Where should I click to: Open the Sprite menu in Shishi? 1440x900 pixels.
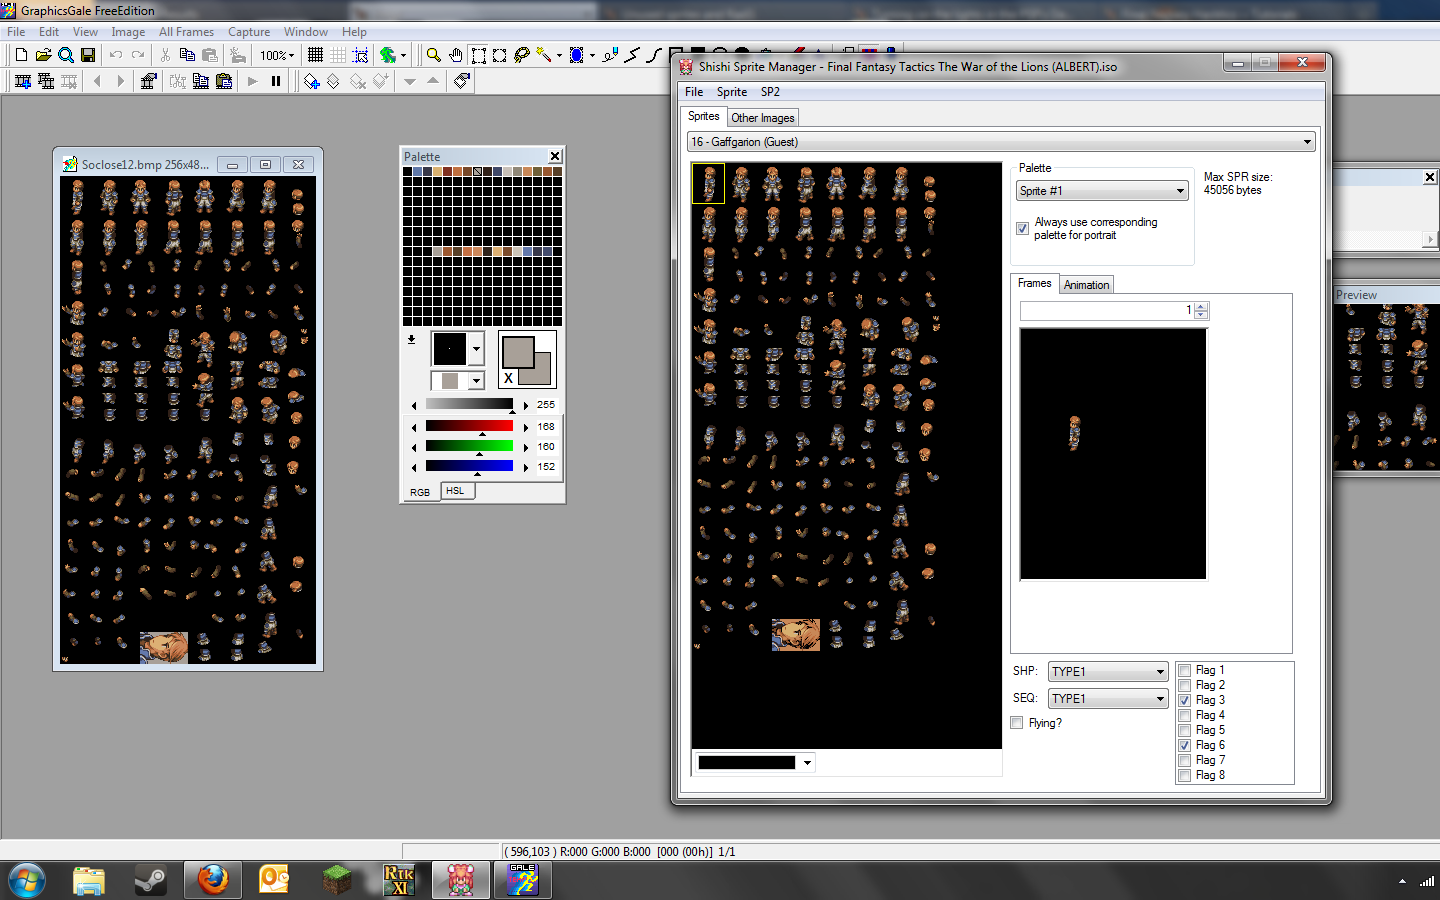pyautogui.click(x=732, y=92)
